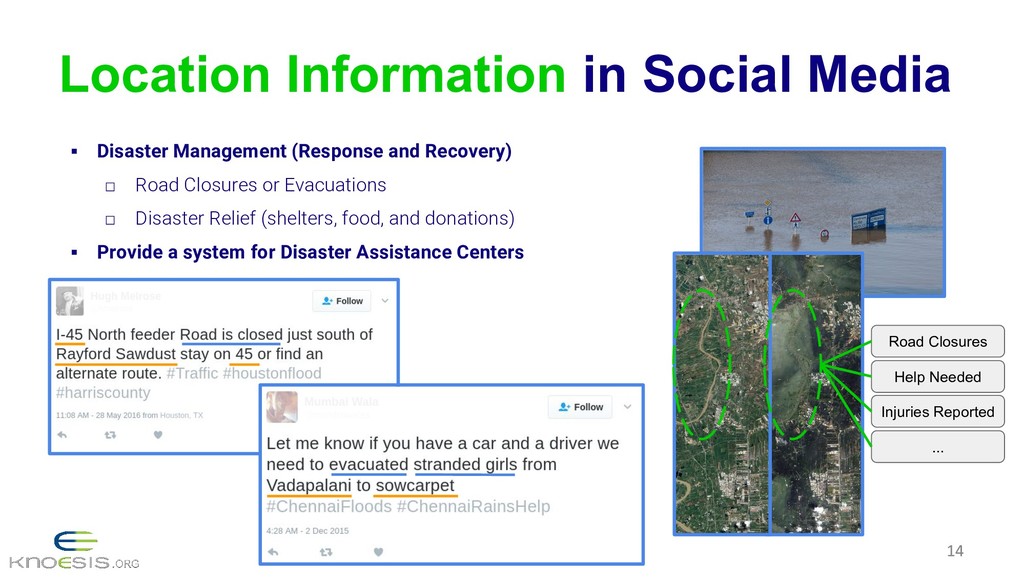Image resolution: width=1024 pixels, height=577 pixels.
Task: Click like heart on I-45 tweet
Action: pyautogui.click(x=158, y=435)
